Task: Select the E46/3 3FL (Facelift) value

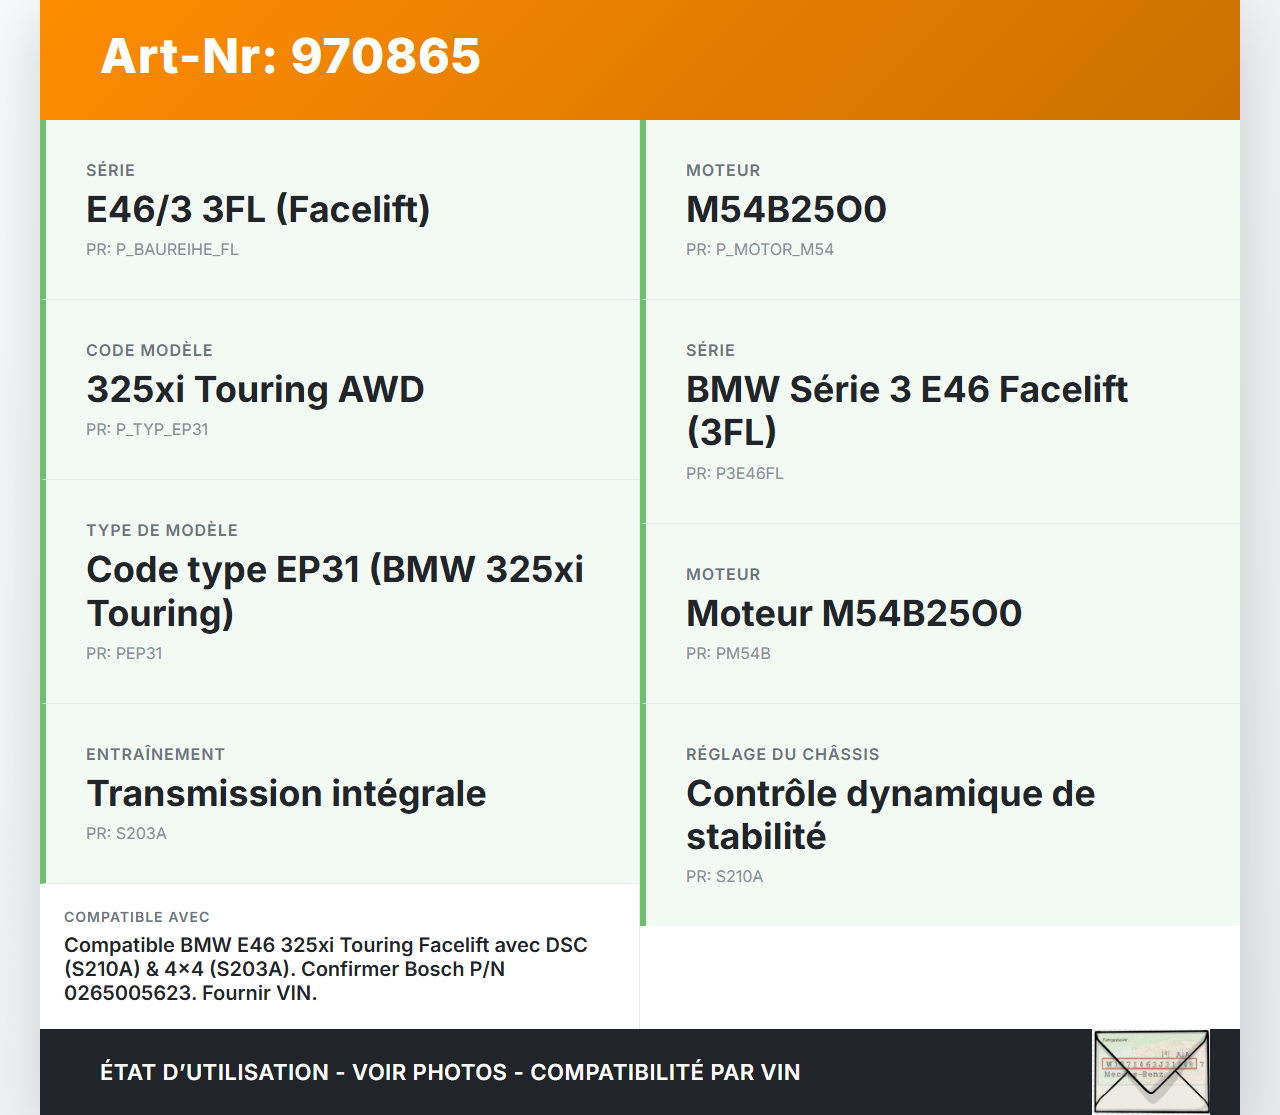Action: click(258, 209)
